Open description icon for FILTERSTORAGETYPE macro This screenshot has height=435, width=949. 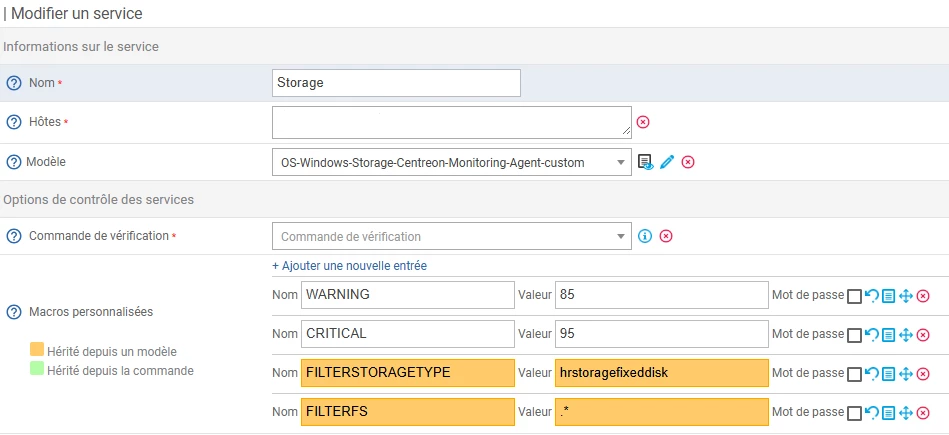tap(888, 373)
